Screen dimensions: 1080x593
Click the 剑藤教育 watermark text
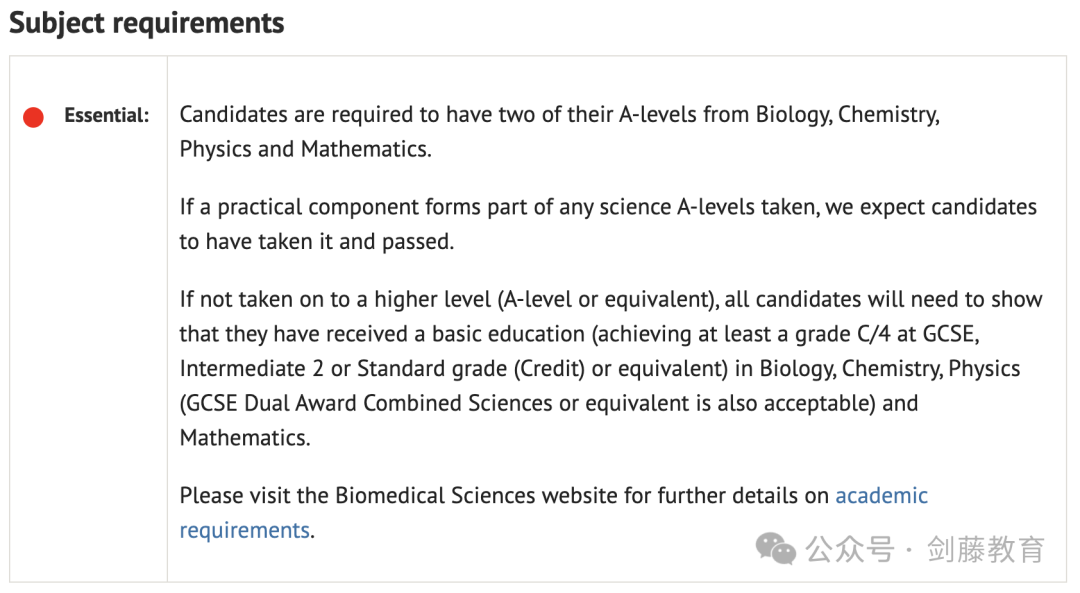[x=986, y=550]
